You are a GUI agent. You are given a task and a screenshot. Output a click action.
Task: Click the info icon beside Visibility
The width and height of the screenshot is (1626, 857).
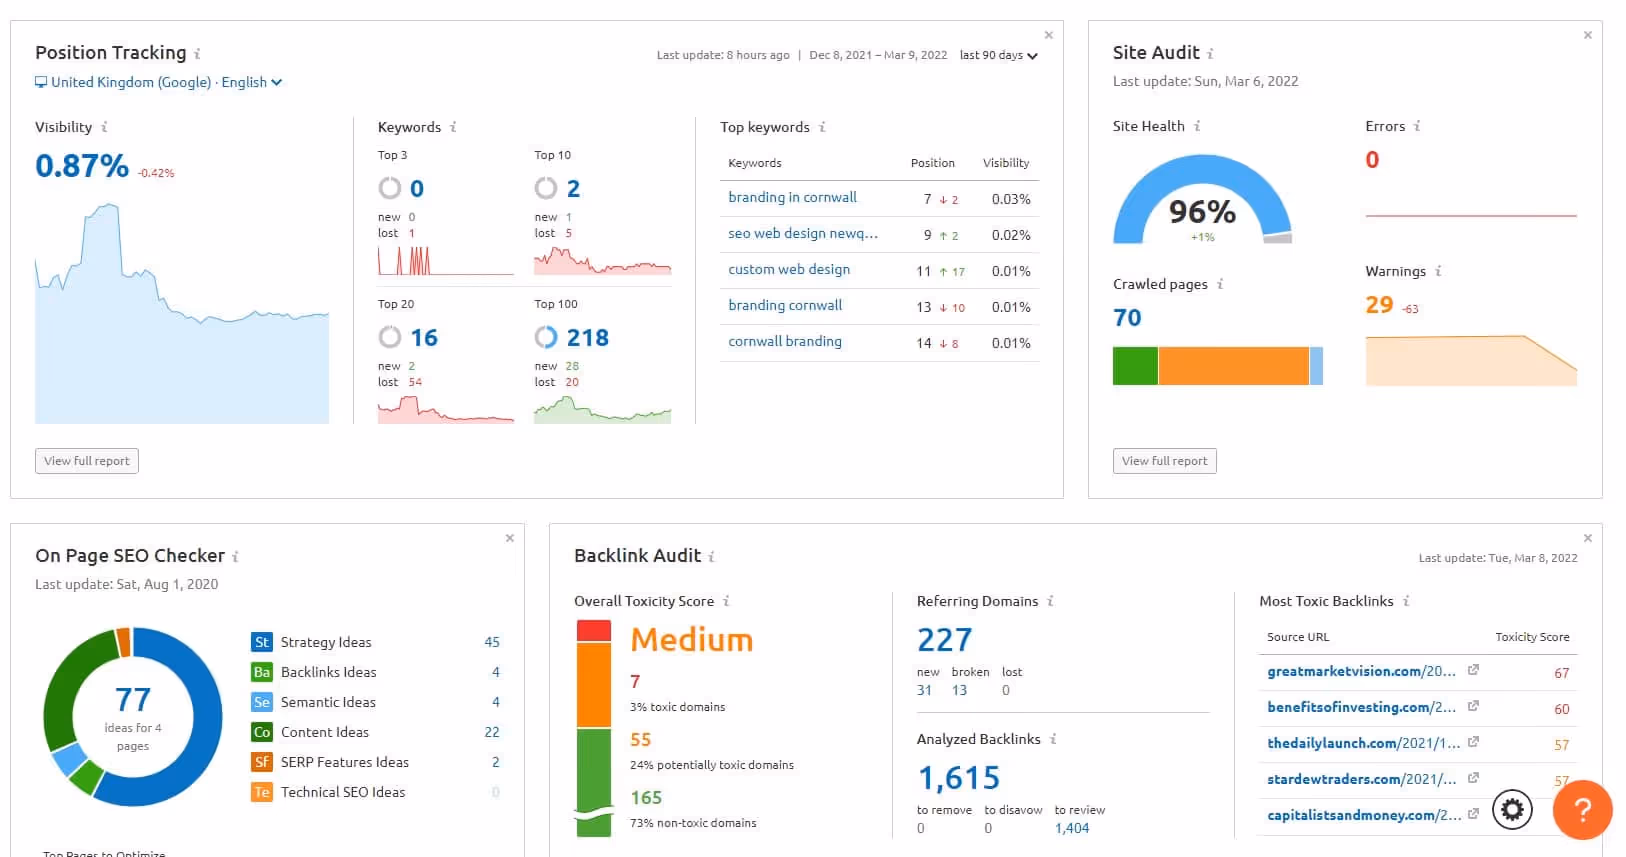coord(104,127)
